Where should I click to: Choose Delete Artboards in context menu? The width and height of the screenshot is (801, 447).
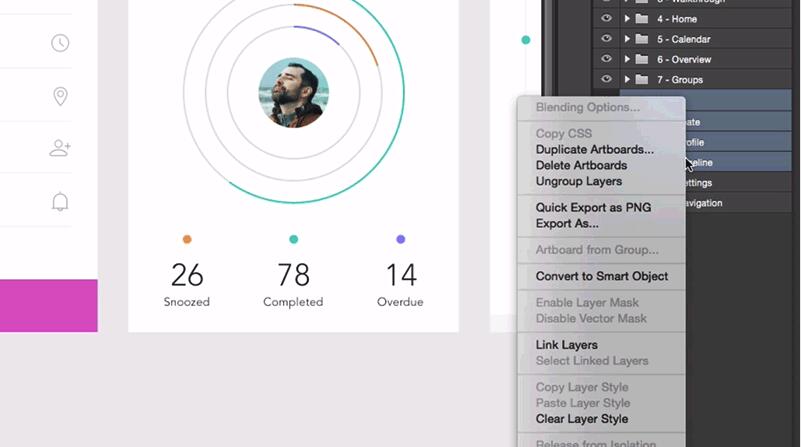click(581, 166)
